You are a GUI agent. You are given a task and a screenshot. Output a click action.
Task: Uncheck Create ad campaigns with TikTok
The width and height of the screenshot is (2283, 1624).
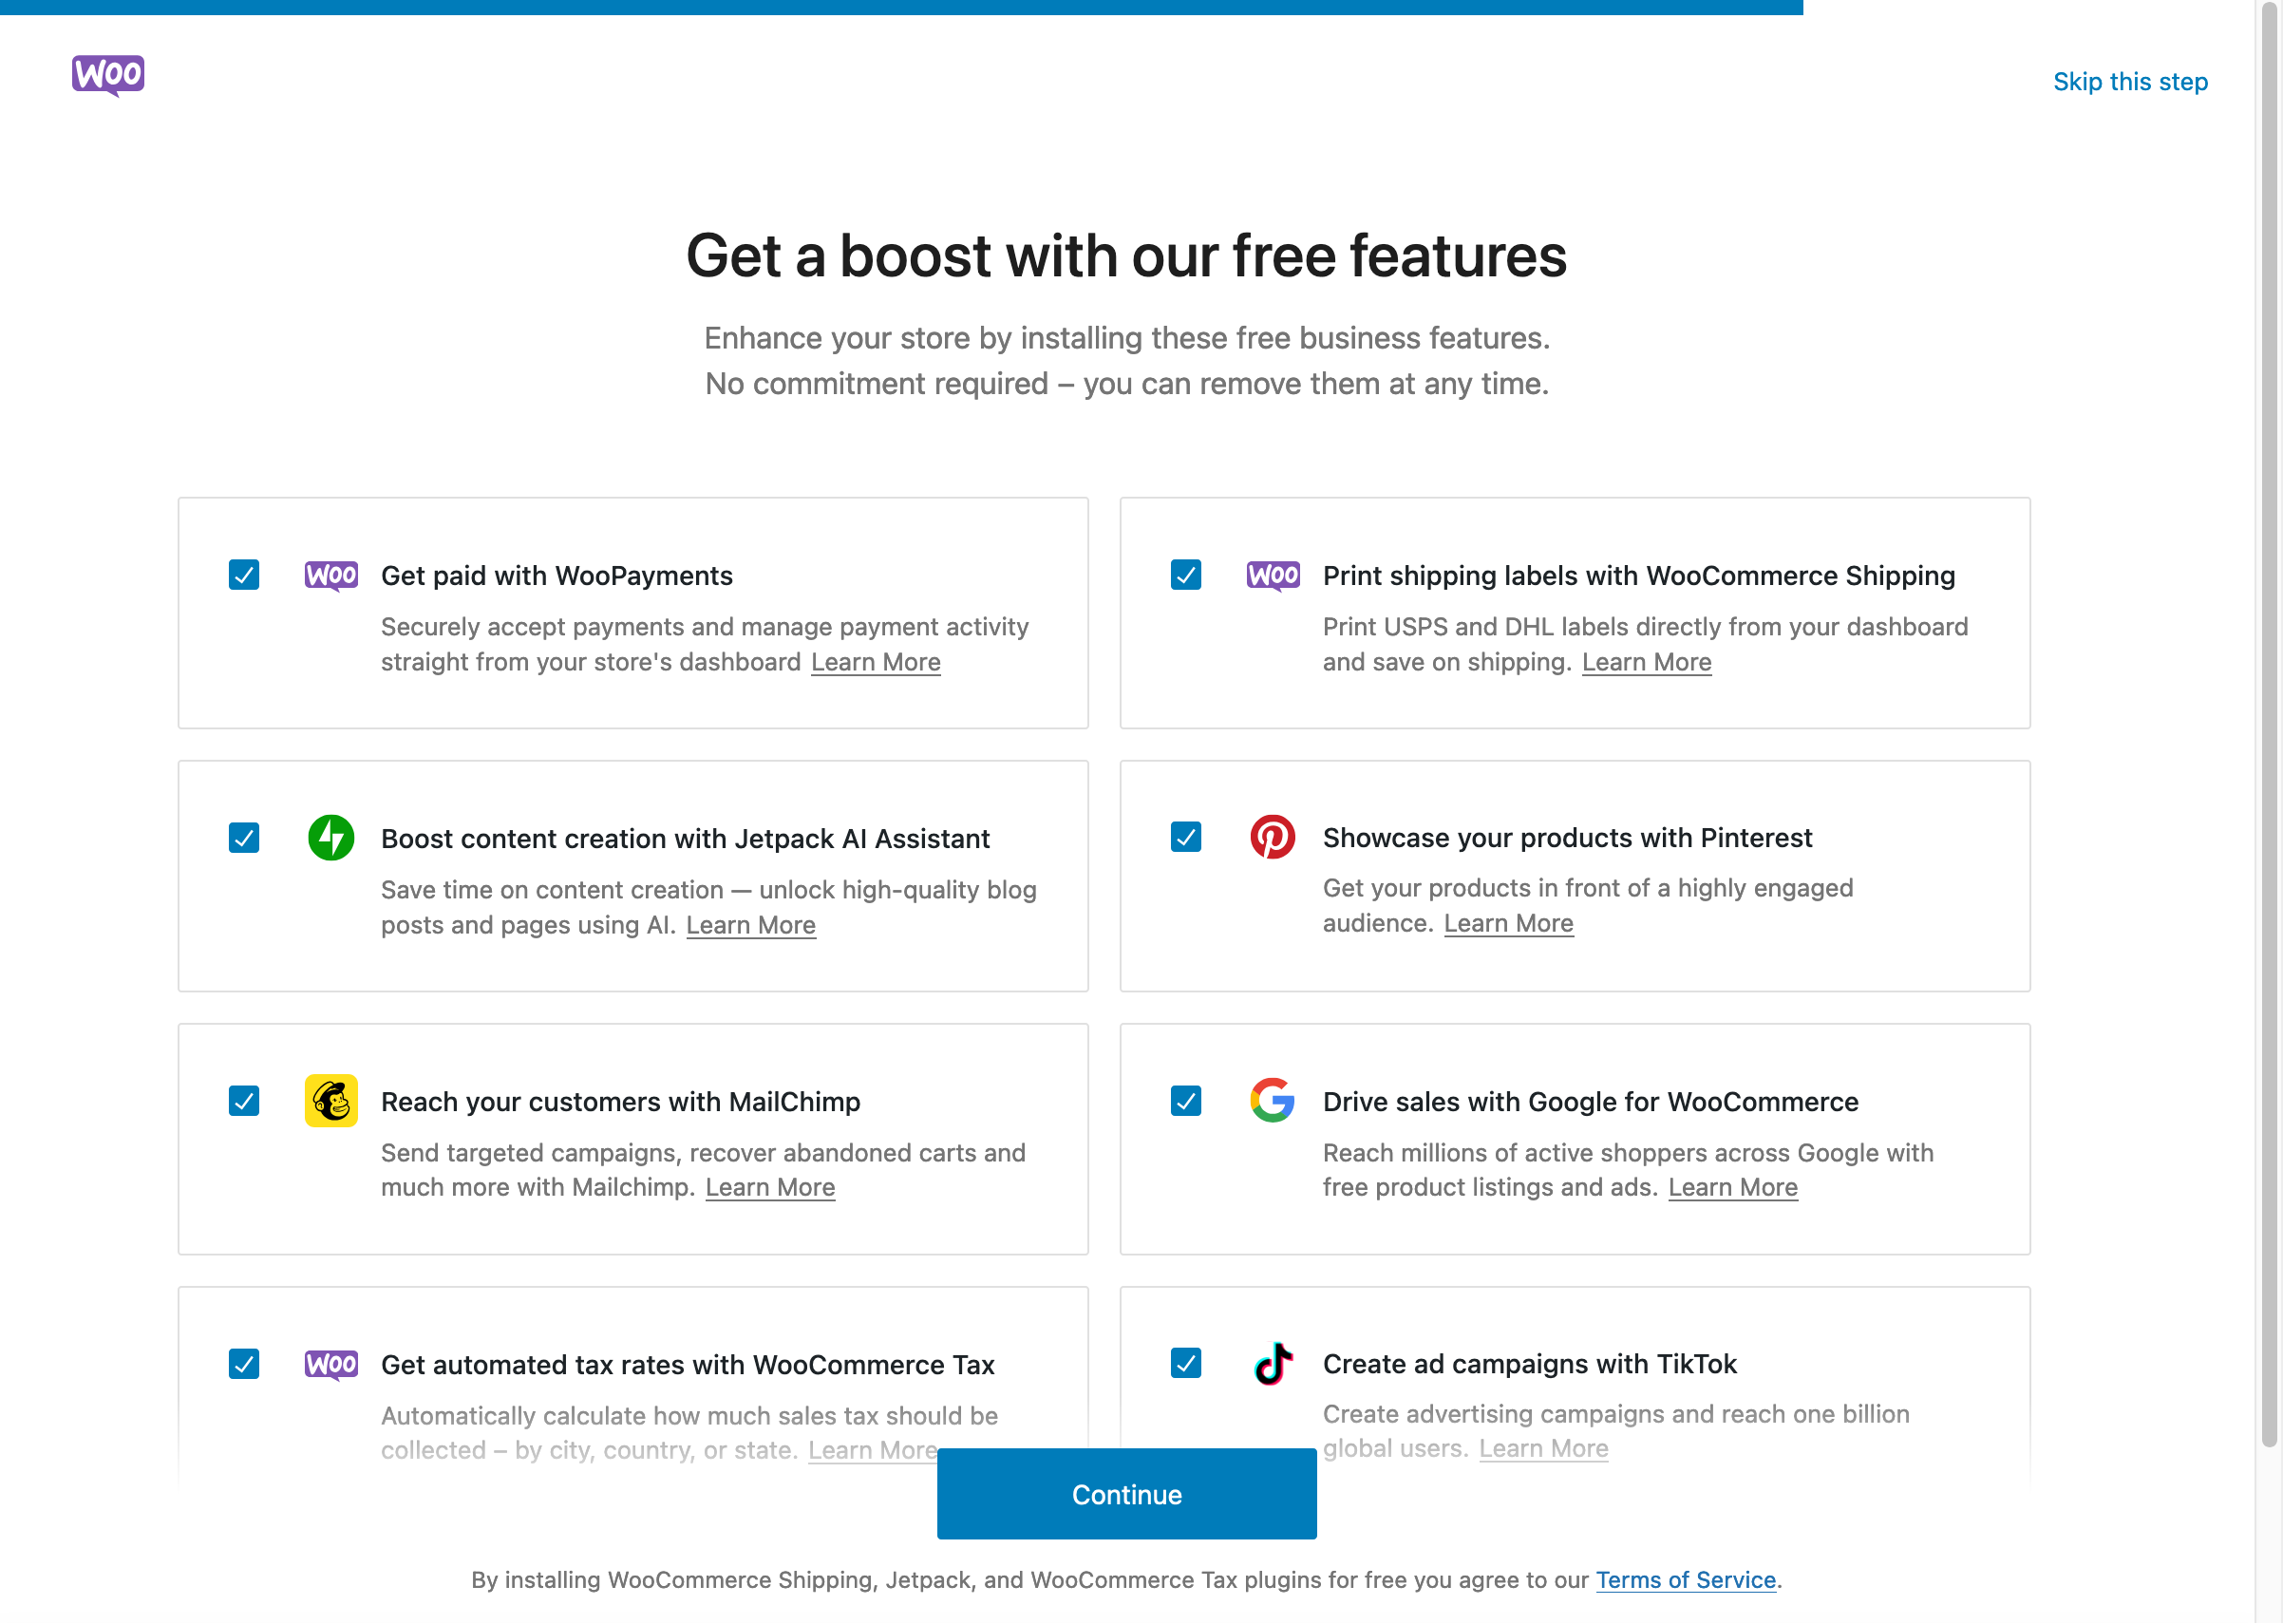click(1186, 1363)
